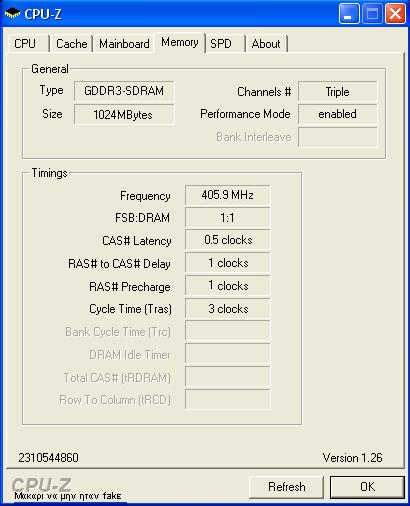
Task: Click the General group heading
Action: tap(50, 69)
